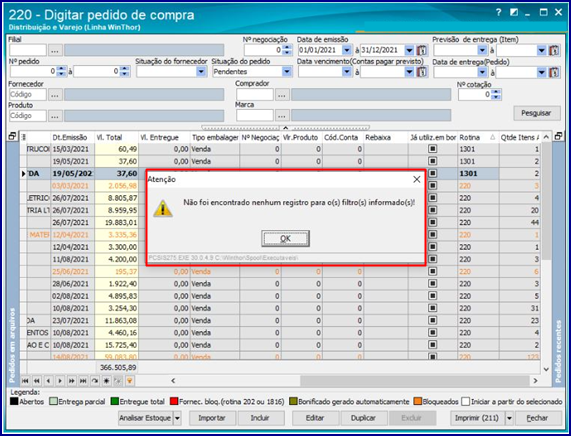571x436 pixels.
Task: Click the asterisk bookmark navigator icon
Action: 106,381
